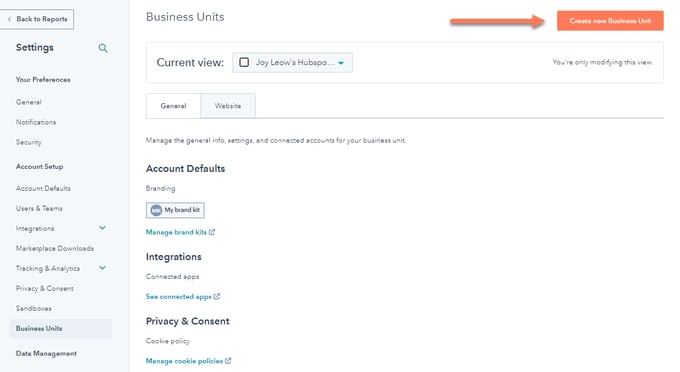Click external link icon beside Manage cookie policies
Screen dimensions: 680x372
pyautogui.click(x=228, y=361)
